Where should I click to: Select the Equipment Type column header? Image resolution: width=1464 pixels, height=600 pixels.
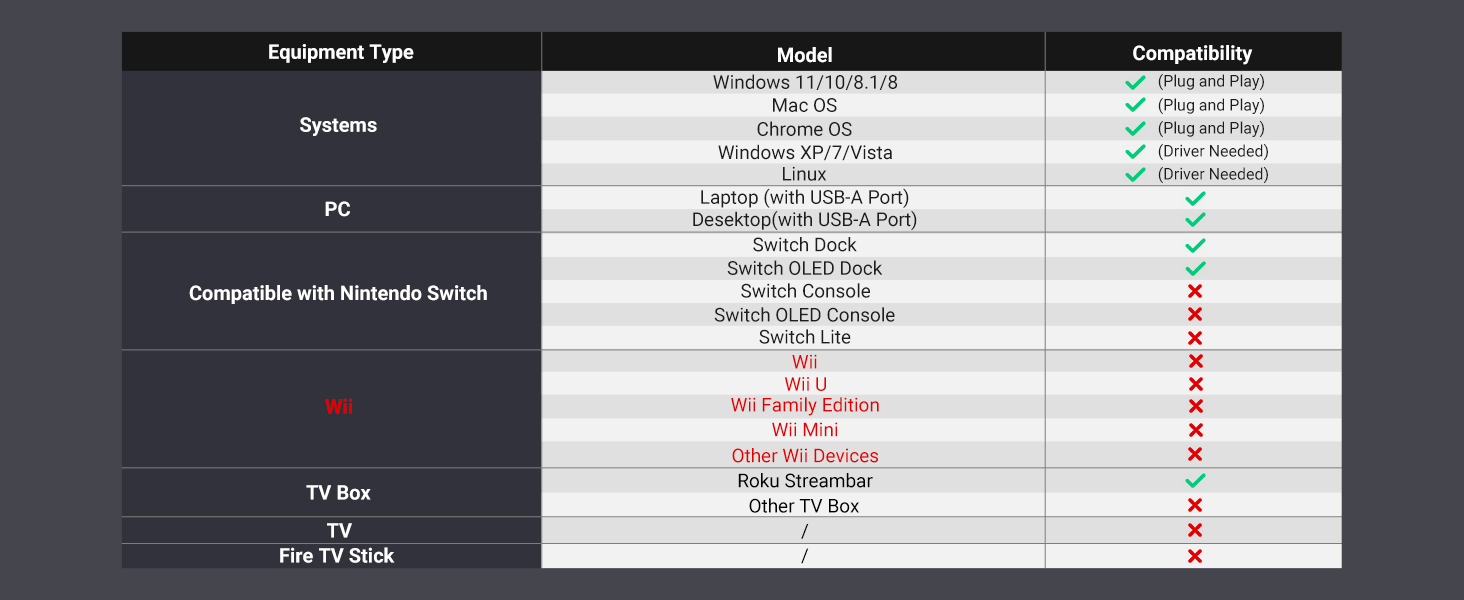point(340,52)
